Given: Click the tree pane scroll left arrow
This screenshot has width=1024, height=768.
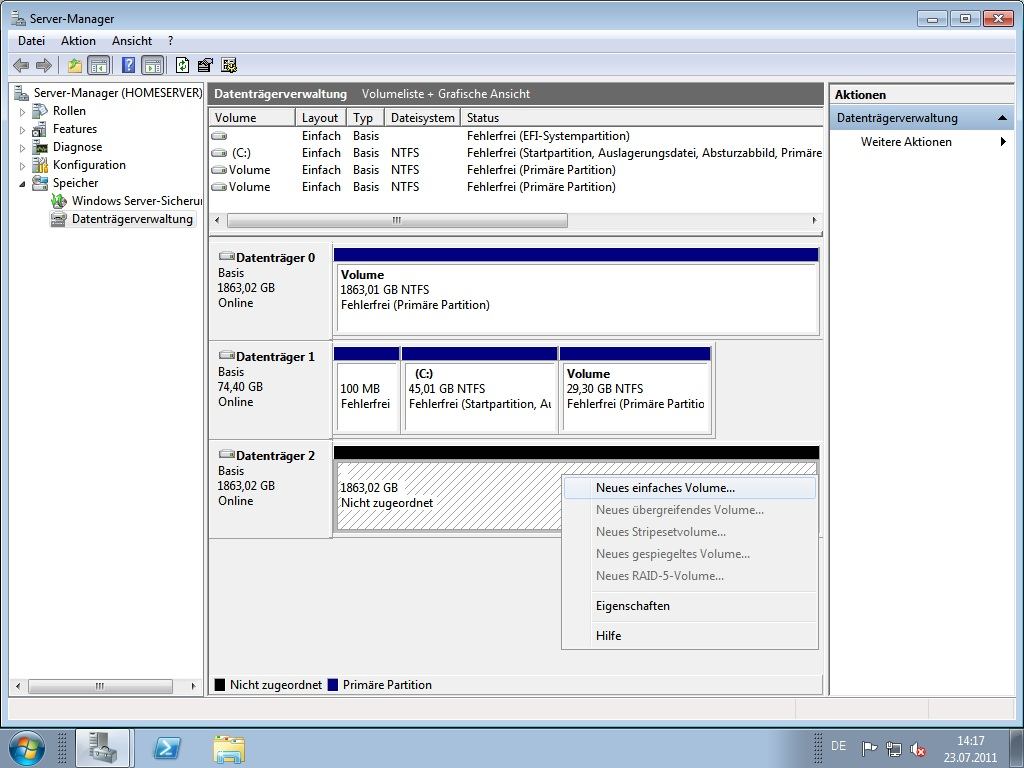Looking at the screenshot, I should click(18, 686).
